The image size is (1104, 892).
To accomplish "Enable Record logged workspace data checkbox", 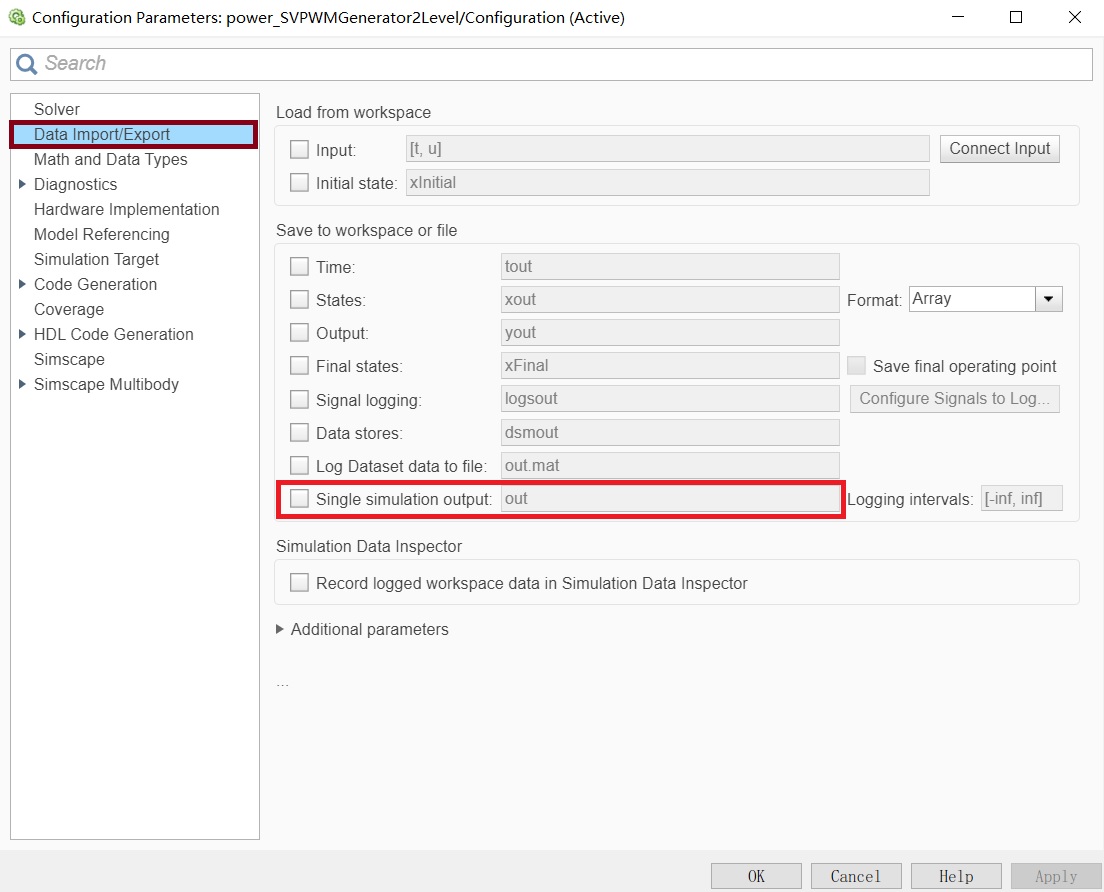I will (x=299, y=582).
